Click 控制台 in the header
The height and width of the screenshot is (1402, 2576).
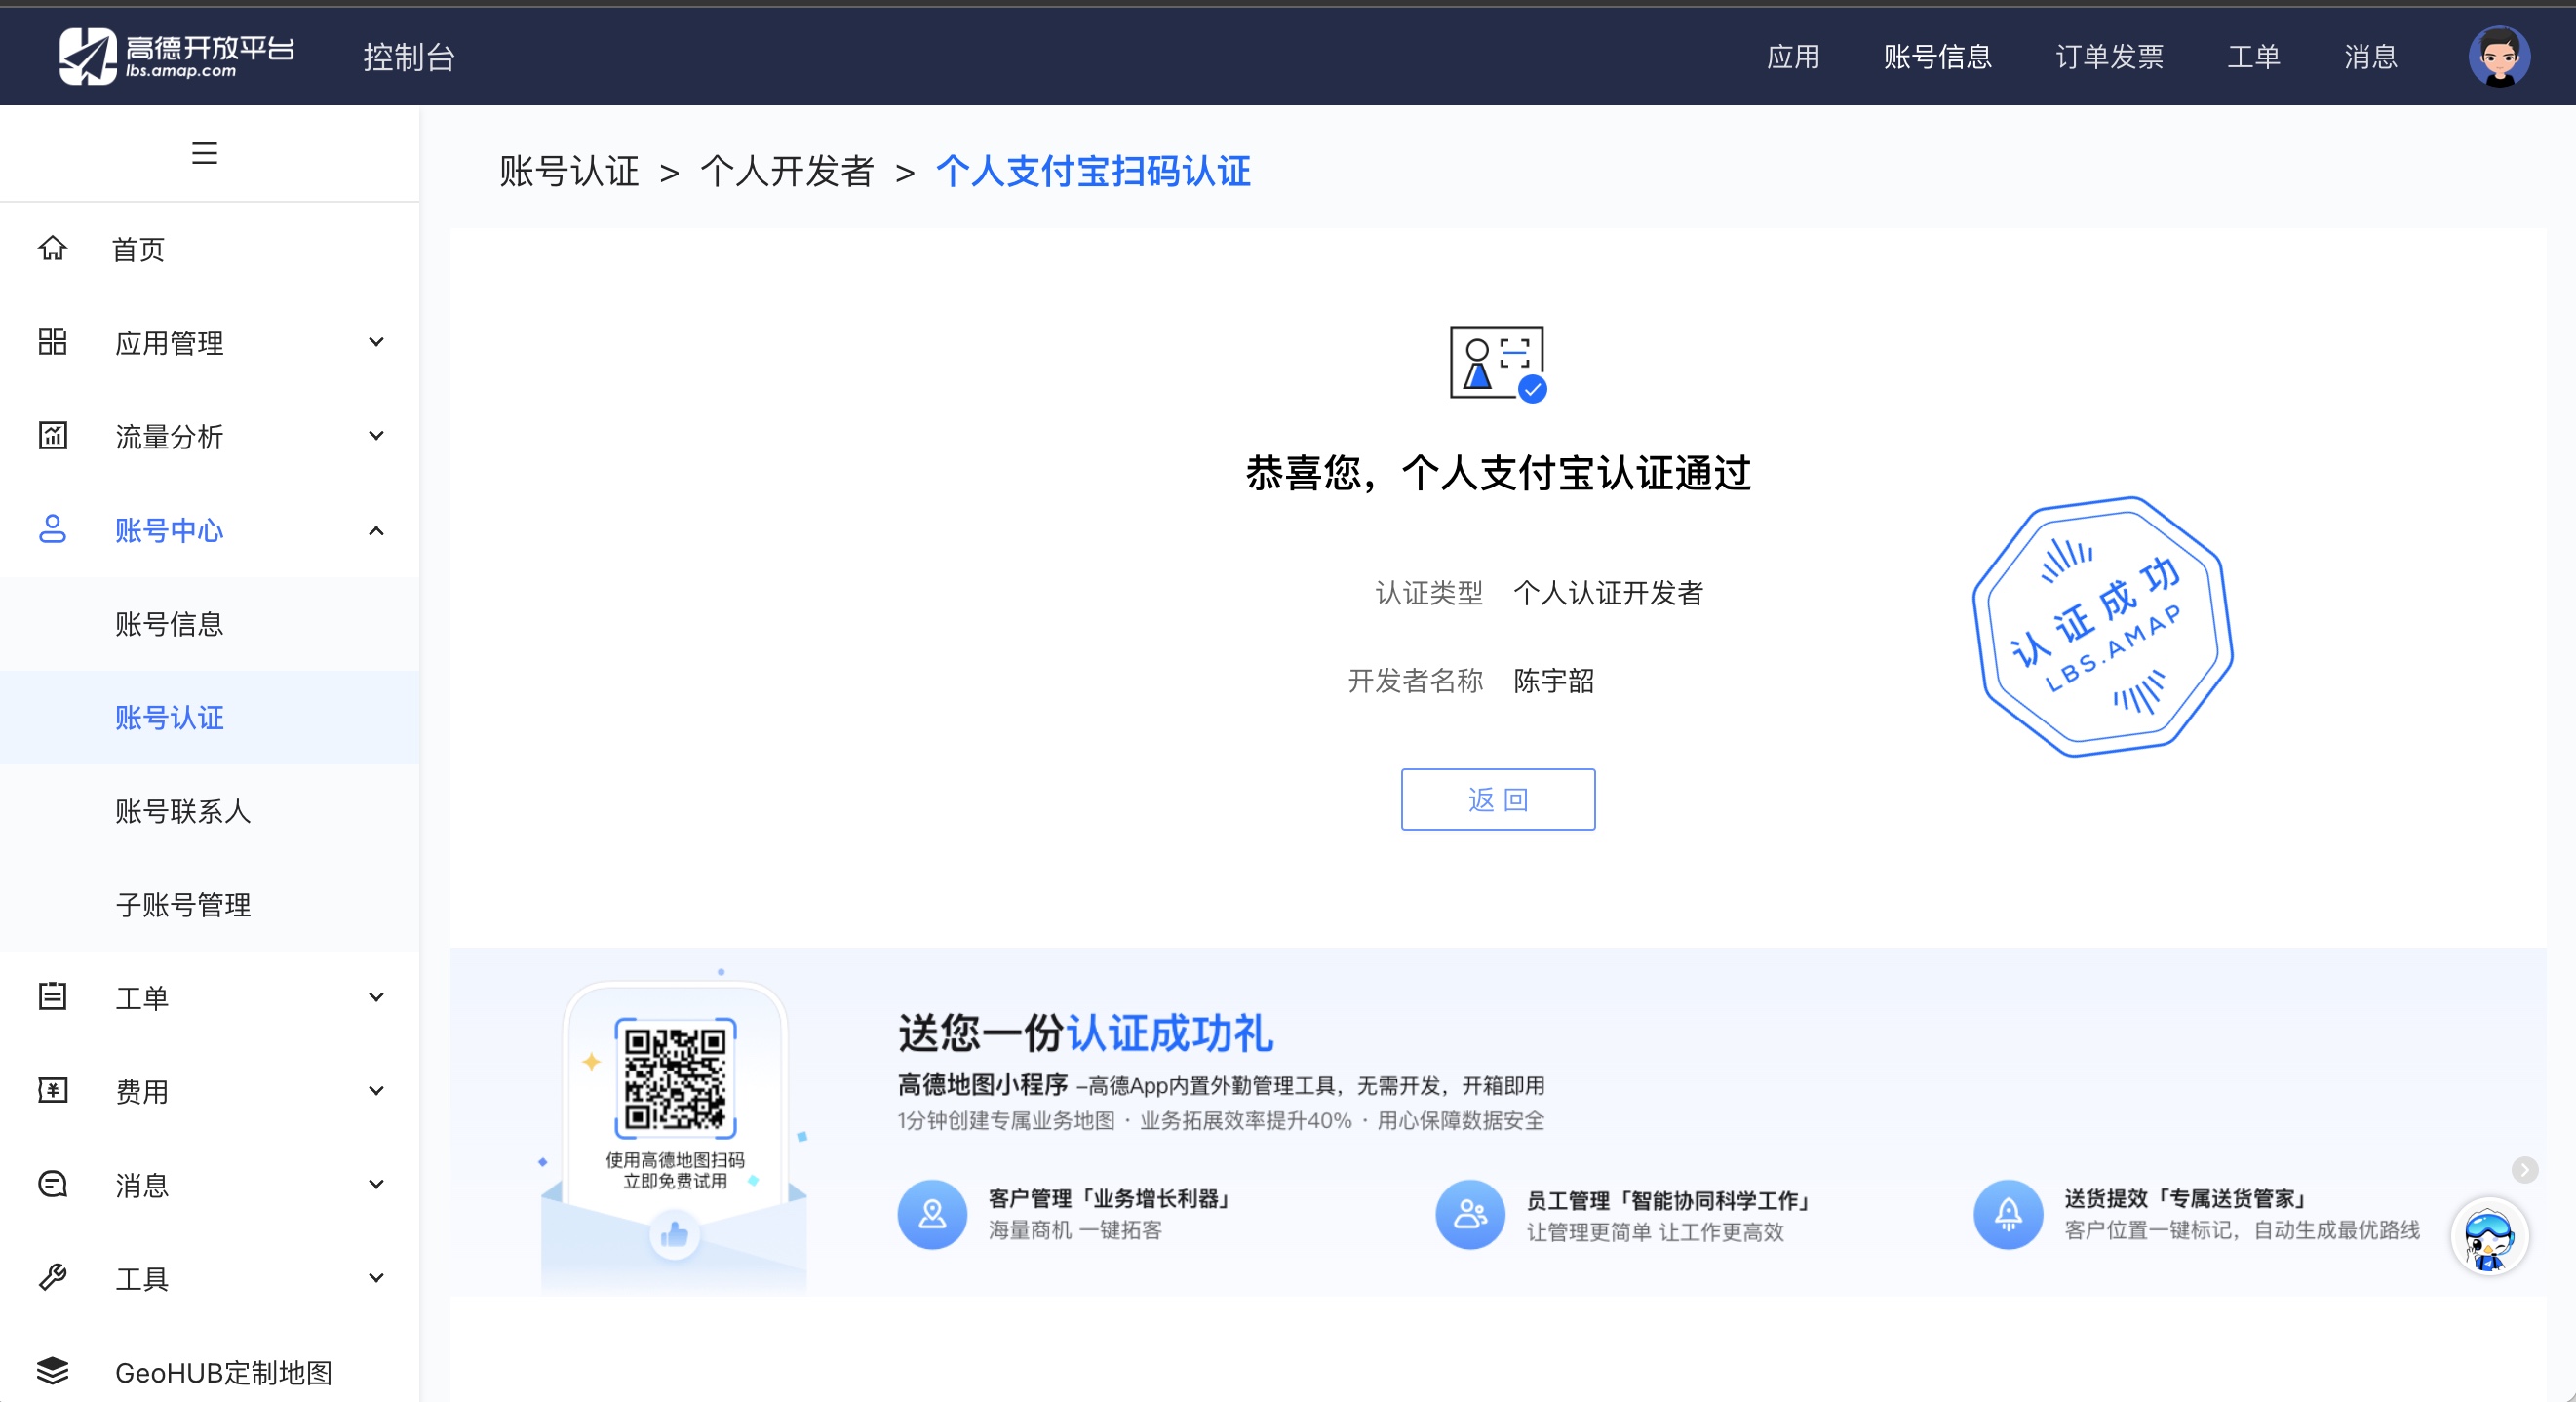(x=409, y=57)
